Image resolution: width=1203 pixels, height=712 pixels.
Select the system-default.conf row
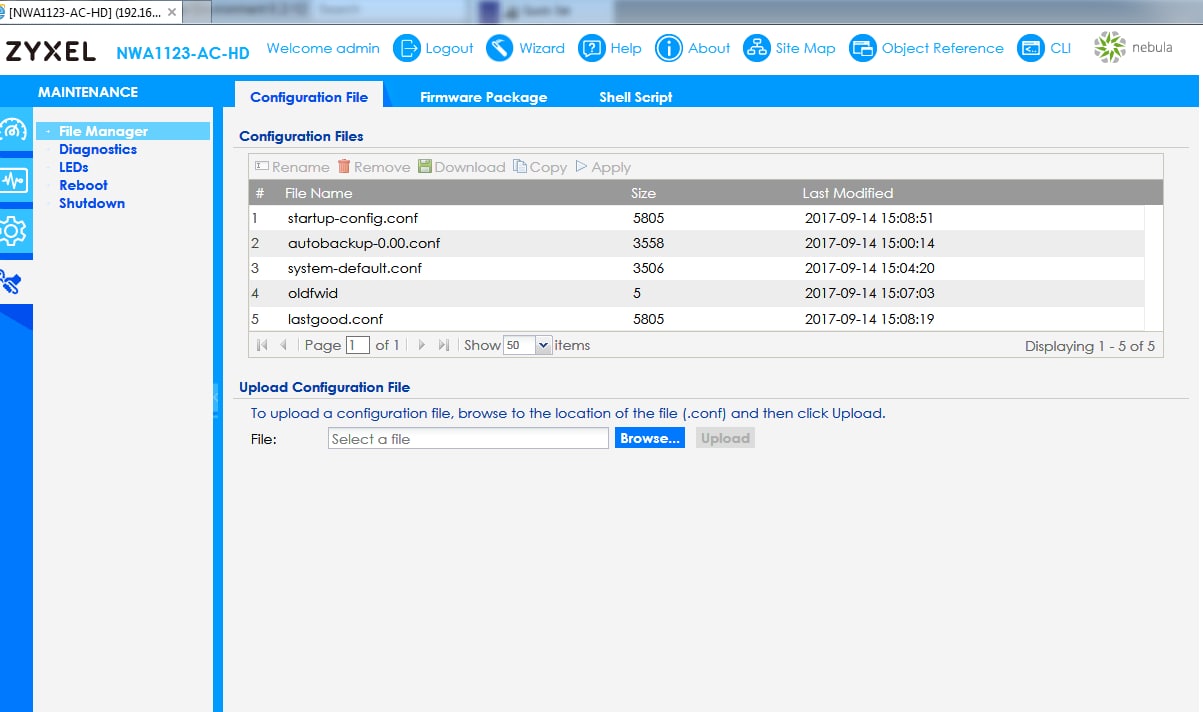(x=696, y=268)
